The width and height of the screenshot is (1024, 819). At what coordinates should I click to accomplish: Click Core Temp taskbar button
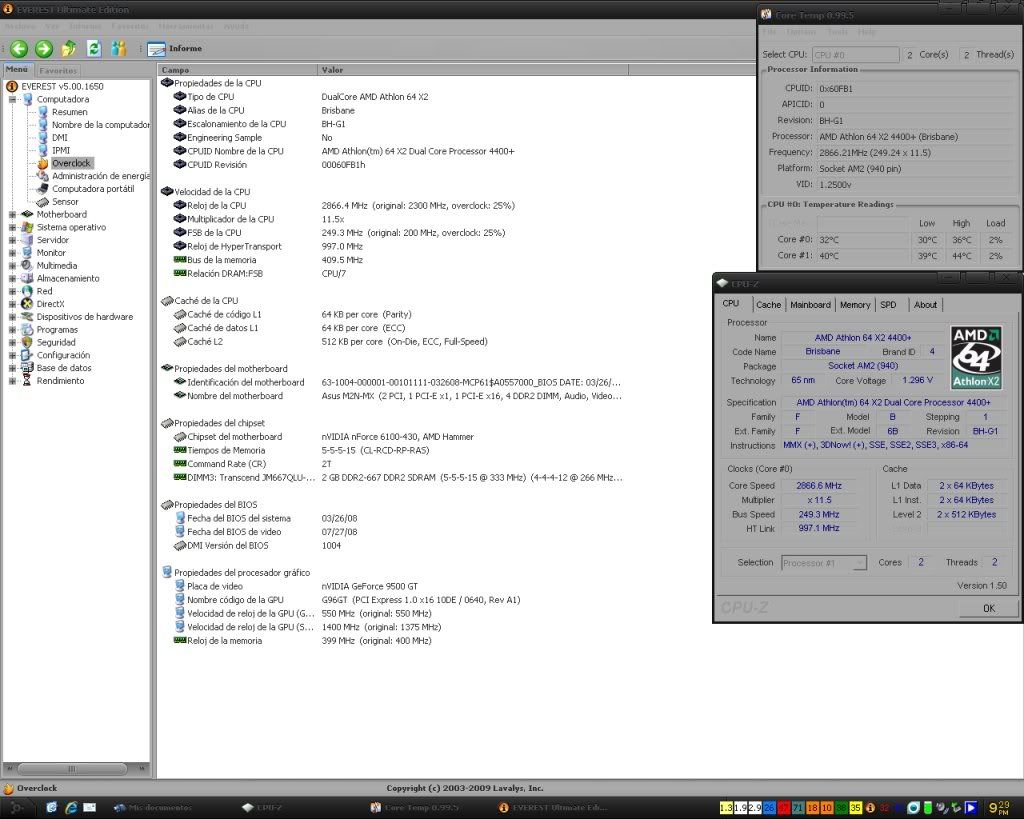pos(415,807)
